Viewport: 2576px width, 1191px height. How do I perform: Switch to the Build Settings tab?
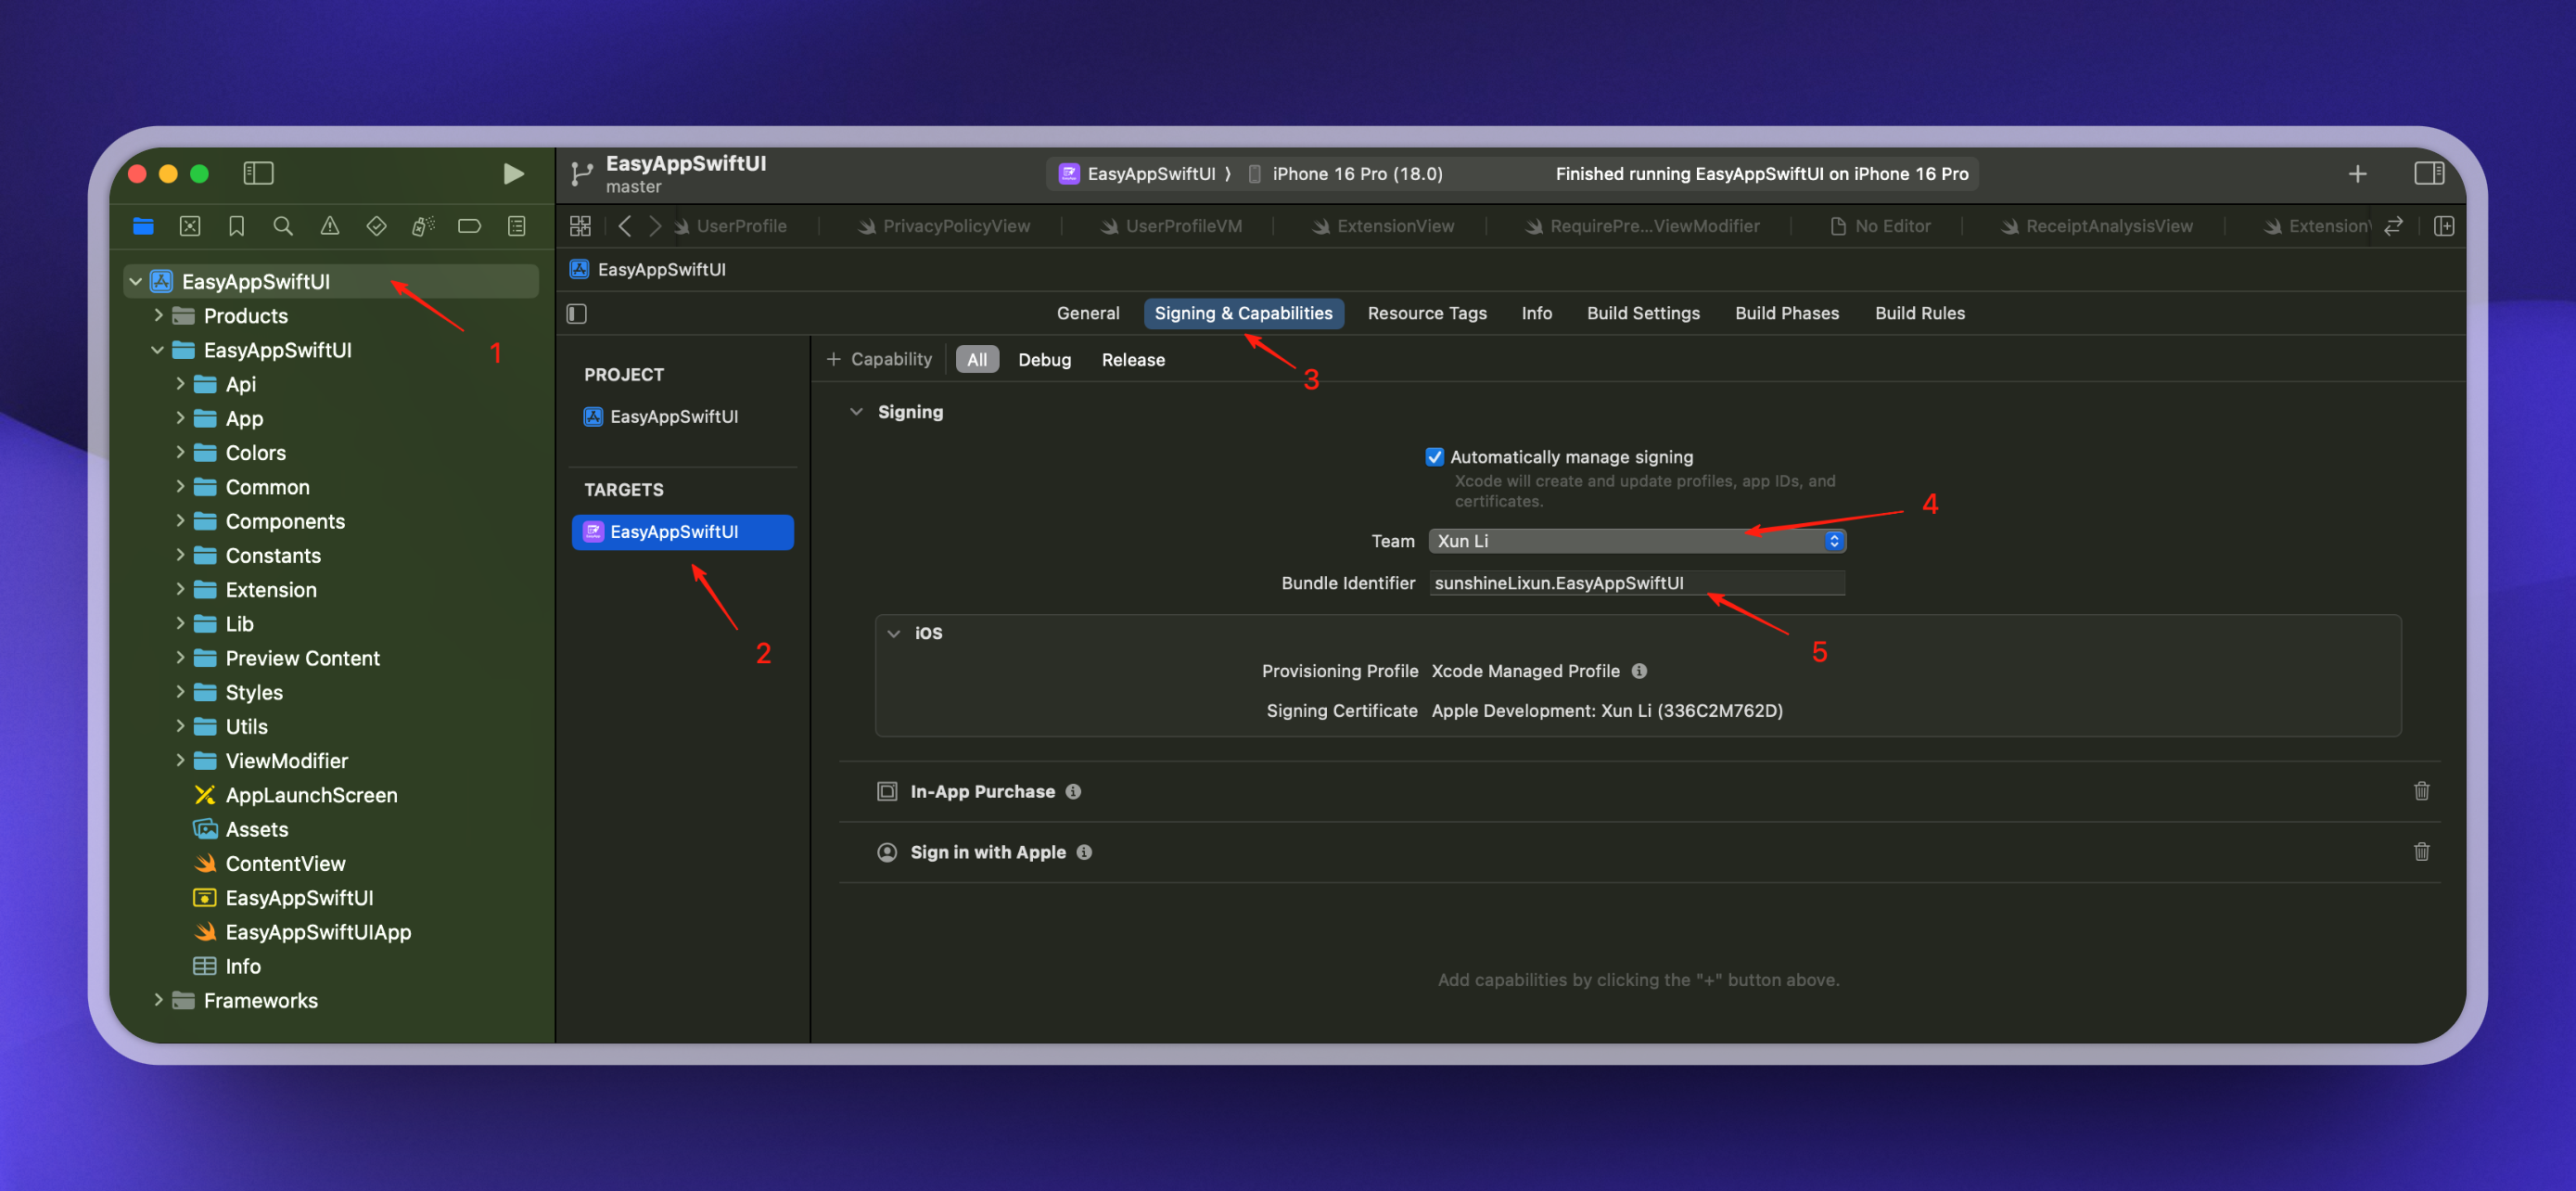click(1642, 313)
